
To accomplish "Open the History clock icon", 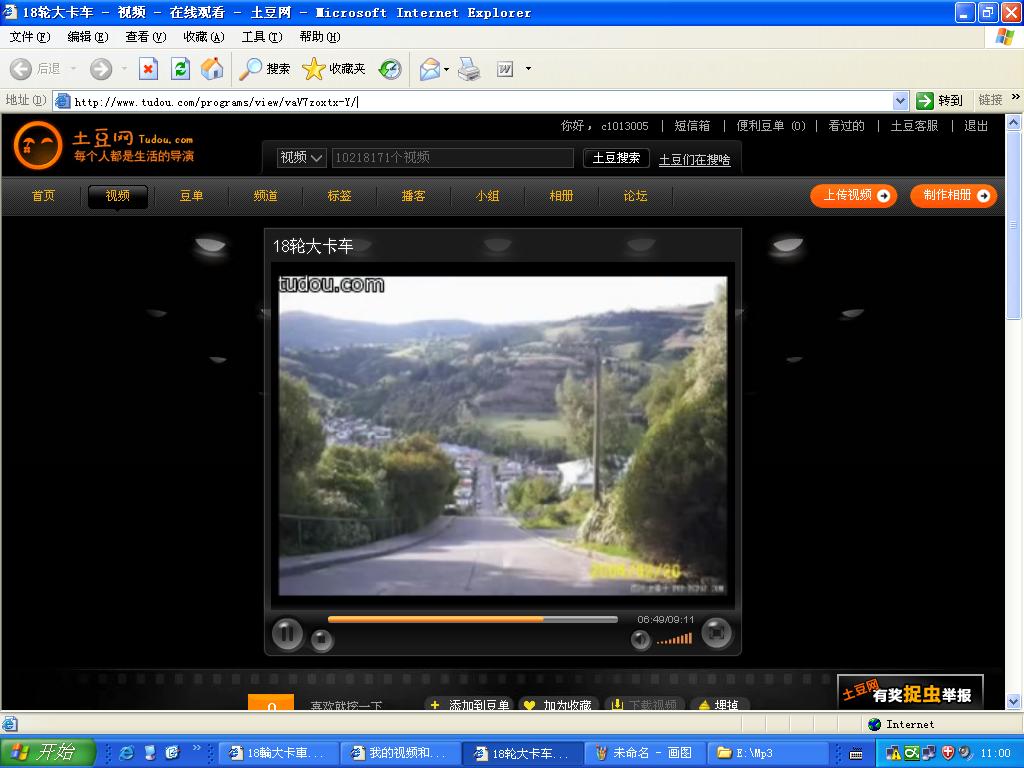I will click(x=390, y=69).
